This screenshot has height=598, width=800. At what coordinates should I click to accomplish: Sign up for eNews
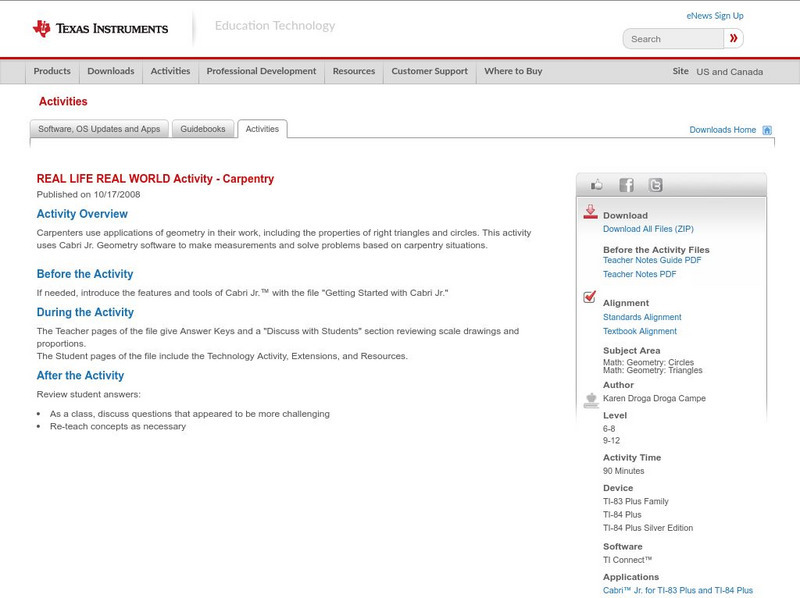click(x=714, y=15)
